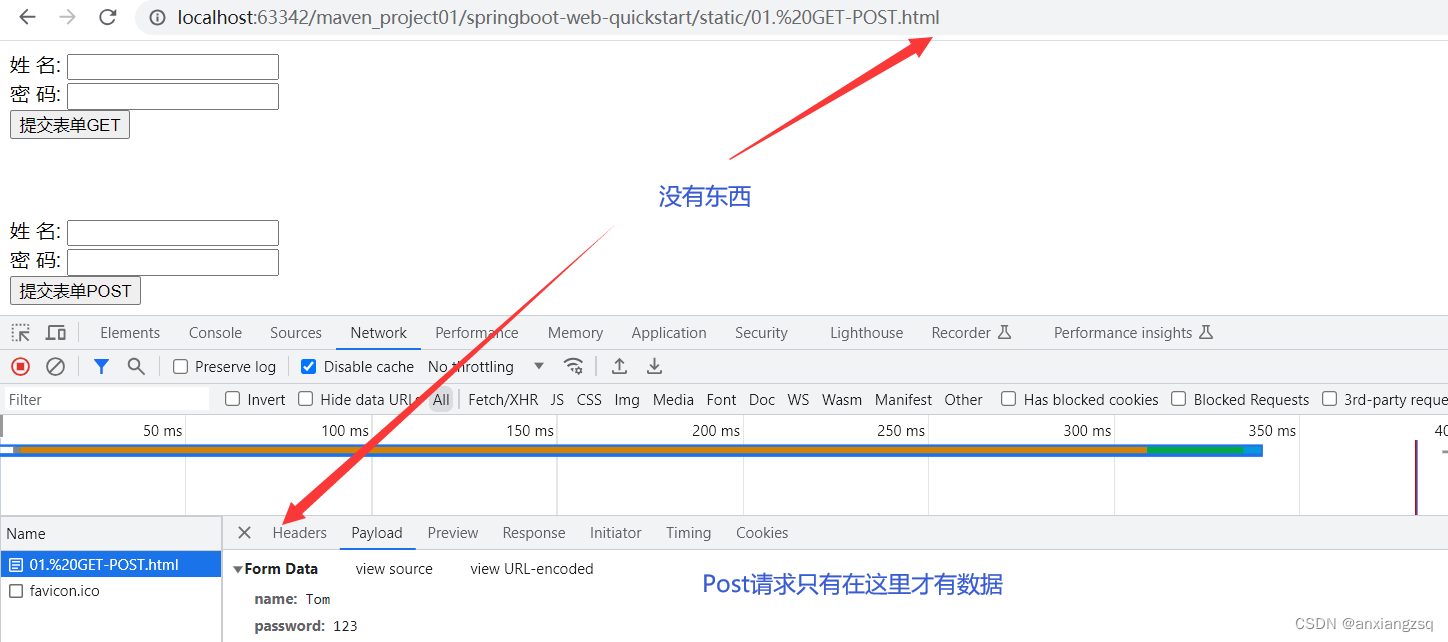The image size is (1448, 642).
Task: Toggle the device toolbar emulation icon
Action: coord(55,331)
